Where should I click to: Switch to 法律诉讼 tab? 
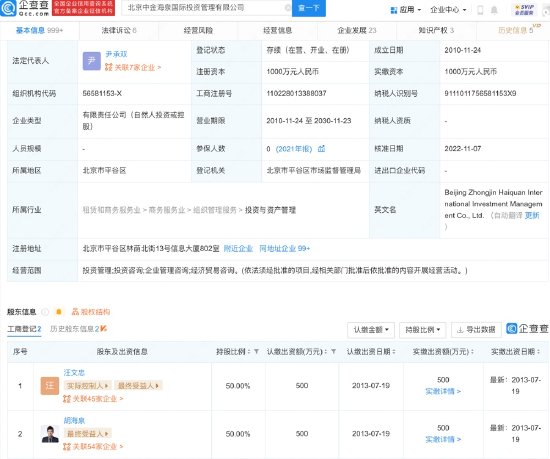[x=119, y=31]
